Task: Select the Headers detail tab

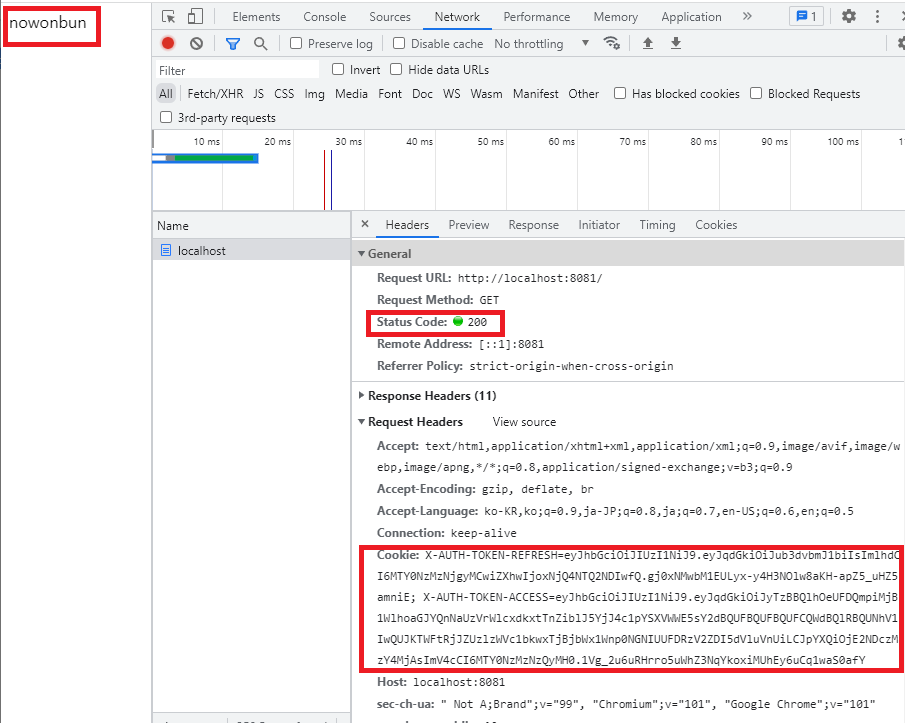Action: coord(407,224)
